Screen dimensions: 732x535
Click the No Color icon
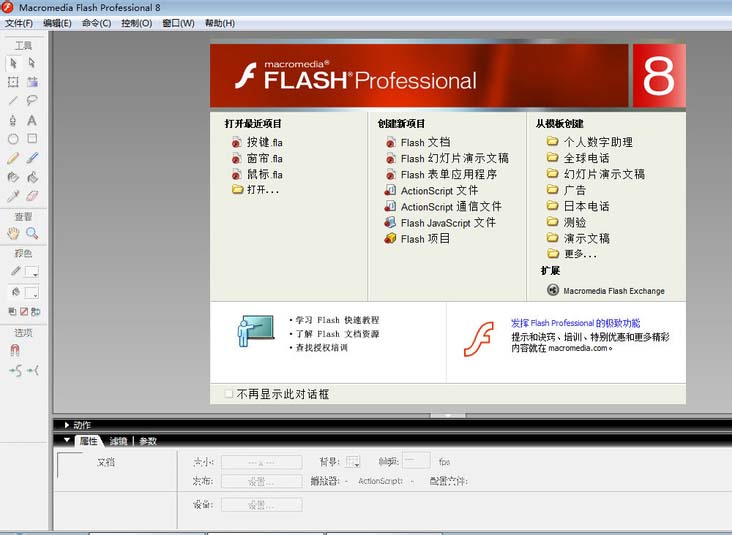click(24, 311)
